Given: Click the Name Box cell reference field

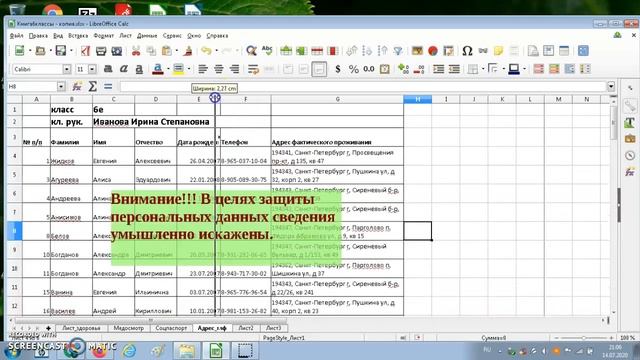Looking at the screenshot, I should pos(33,86).
